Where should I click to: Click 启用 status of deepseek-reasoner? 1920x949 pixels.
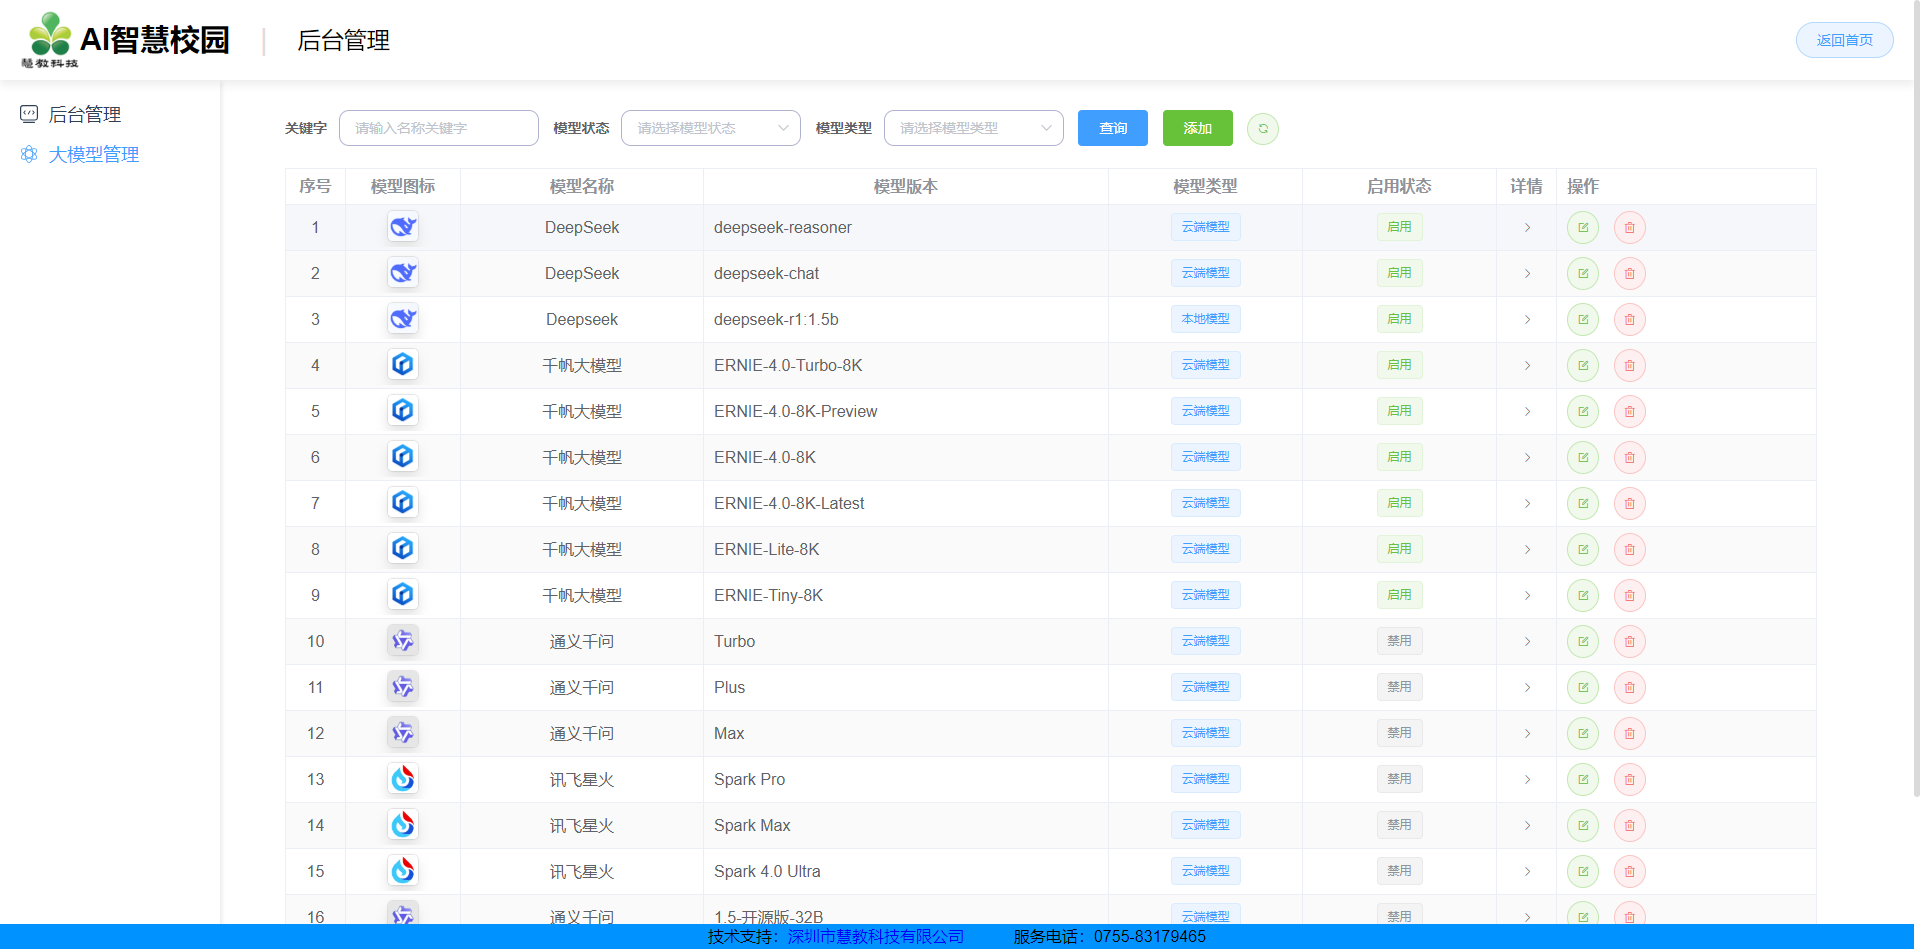tap(1399, 227)
